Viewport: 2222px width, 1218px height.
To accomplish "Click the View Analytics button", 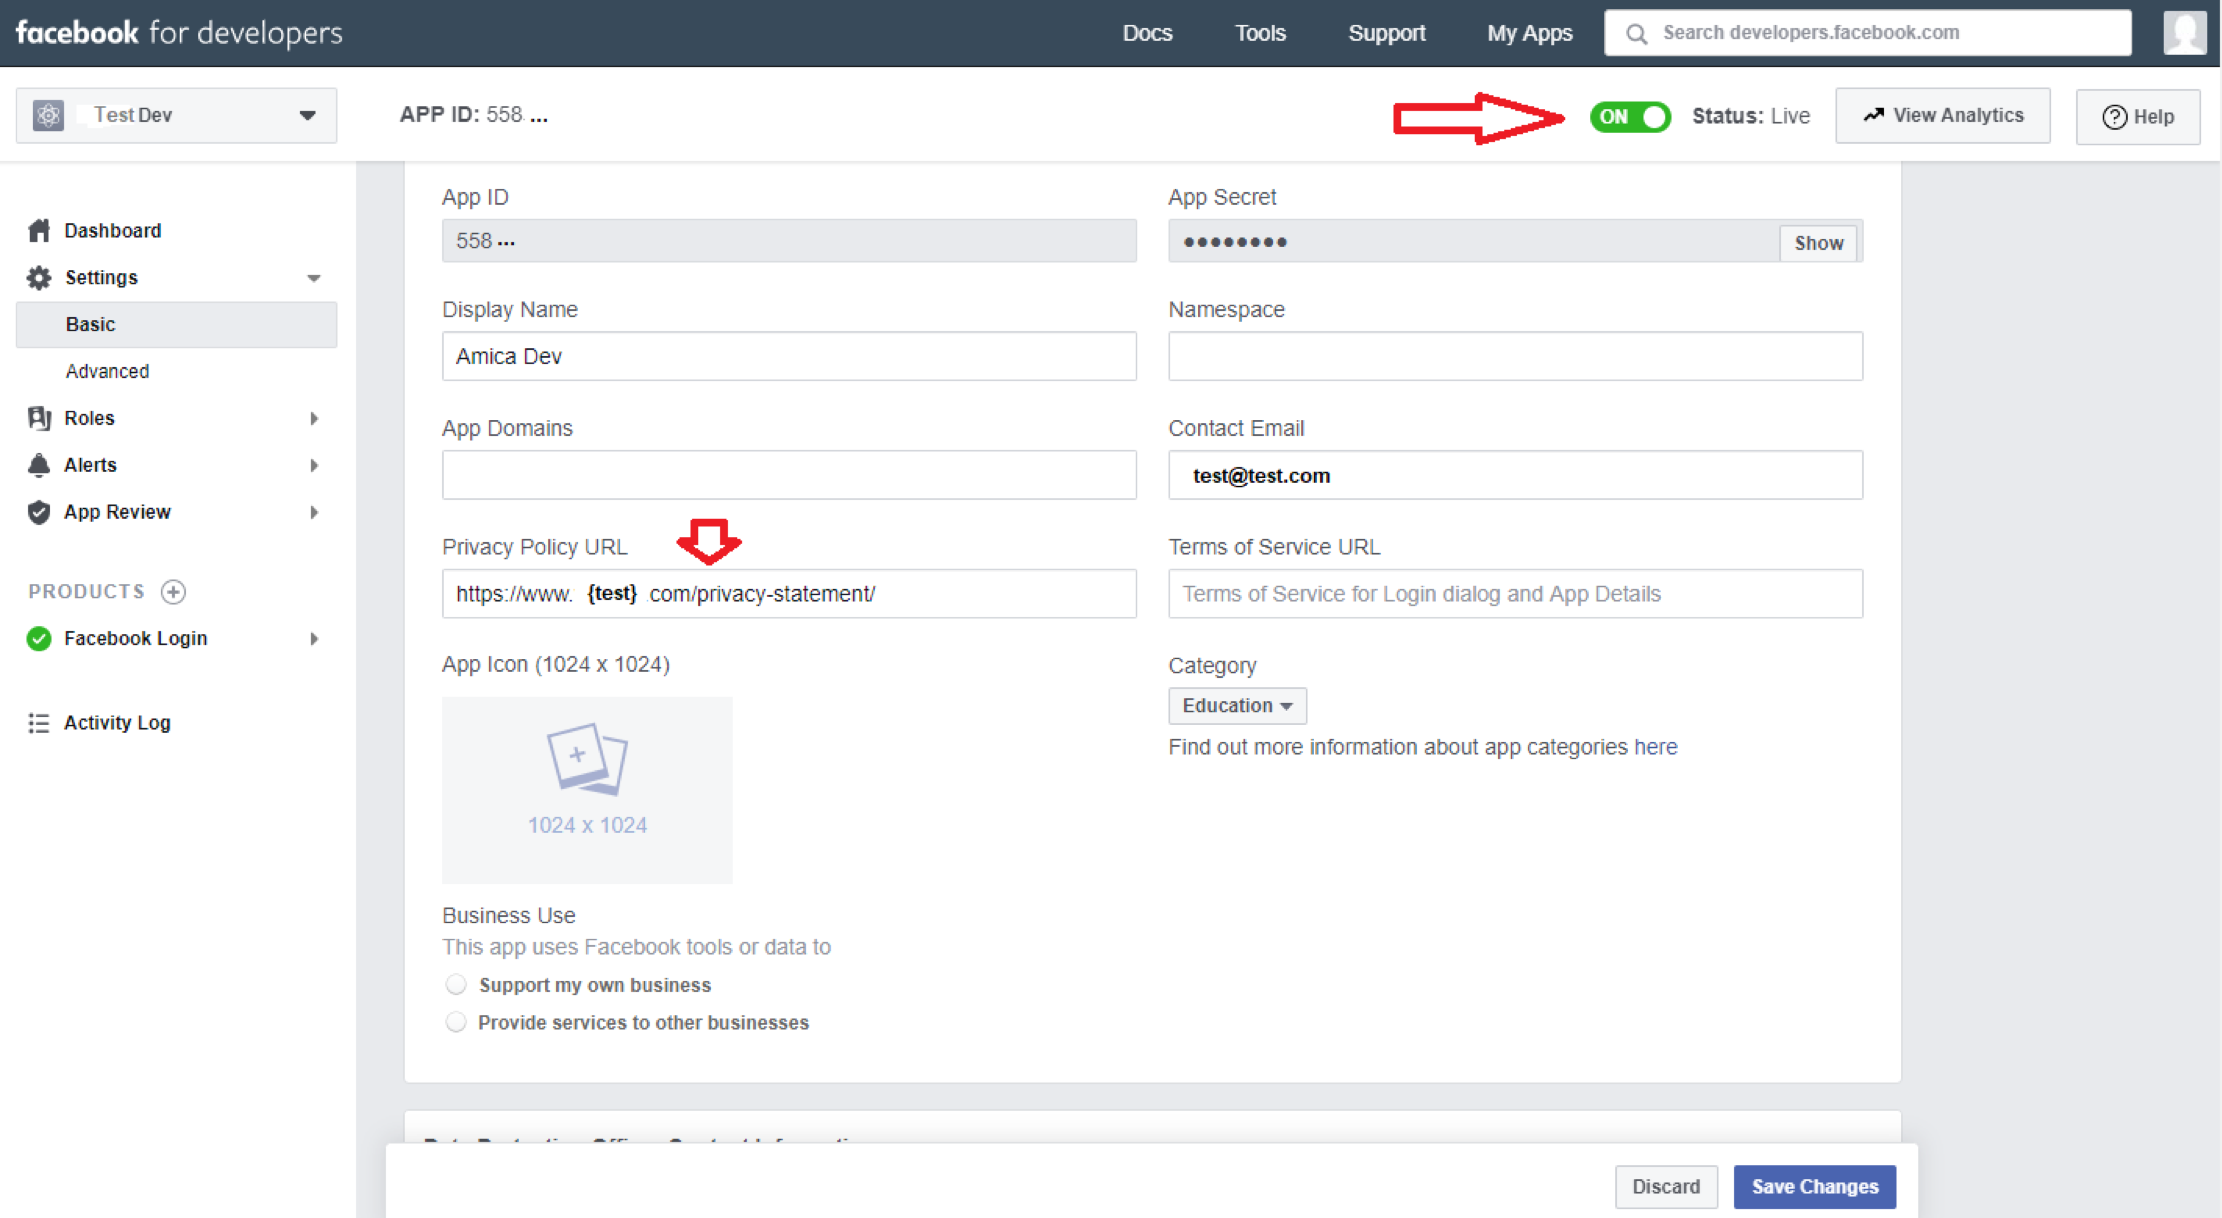I will tap(1942, 116).
